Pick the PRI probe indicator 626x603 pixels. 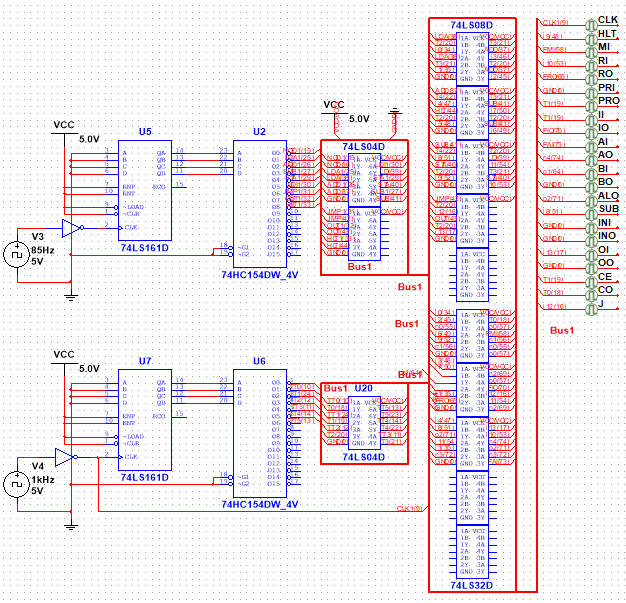[x=591, y=93]
